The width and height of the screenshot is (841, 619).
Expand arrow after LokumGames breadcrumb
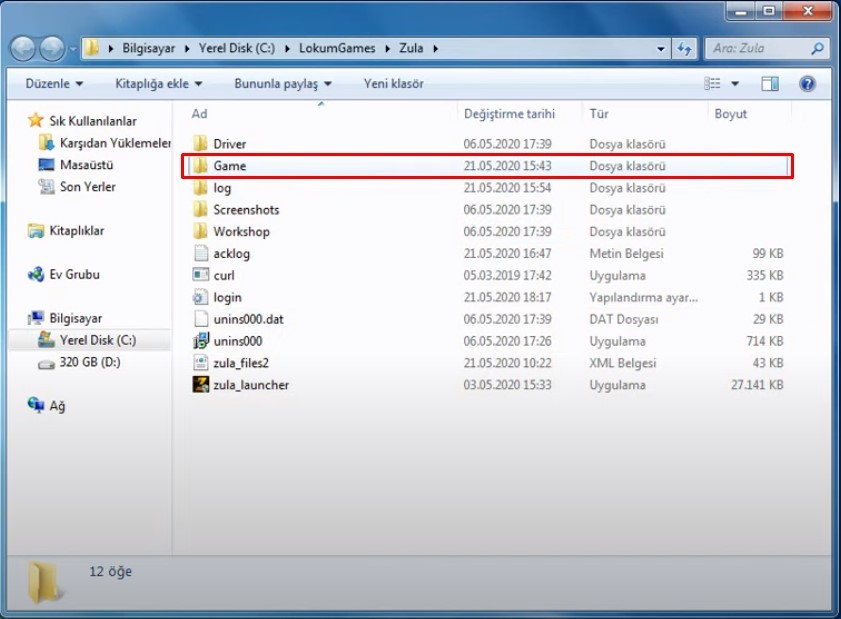click(x=387, y=49)
